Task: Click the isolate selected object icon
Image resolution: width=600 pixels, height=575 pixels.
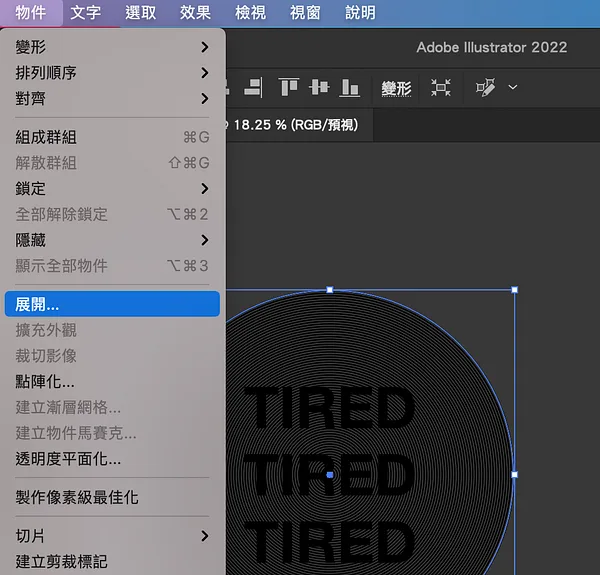Action: [441, 88]
